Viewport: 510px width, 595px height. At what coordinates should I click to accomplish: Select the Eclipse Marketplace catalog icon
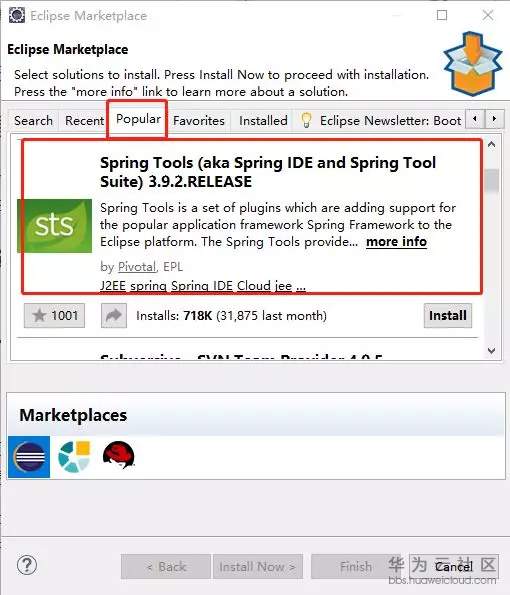29,456
